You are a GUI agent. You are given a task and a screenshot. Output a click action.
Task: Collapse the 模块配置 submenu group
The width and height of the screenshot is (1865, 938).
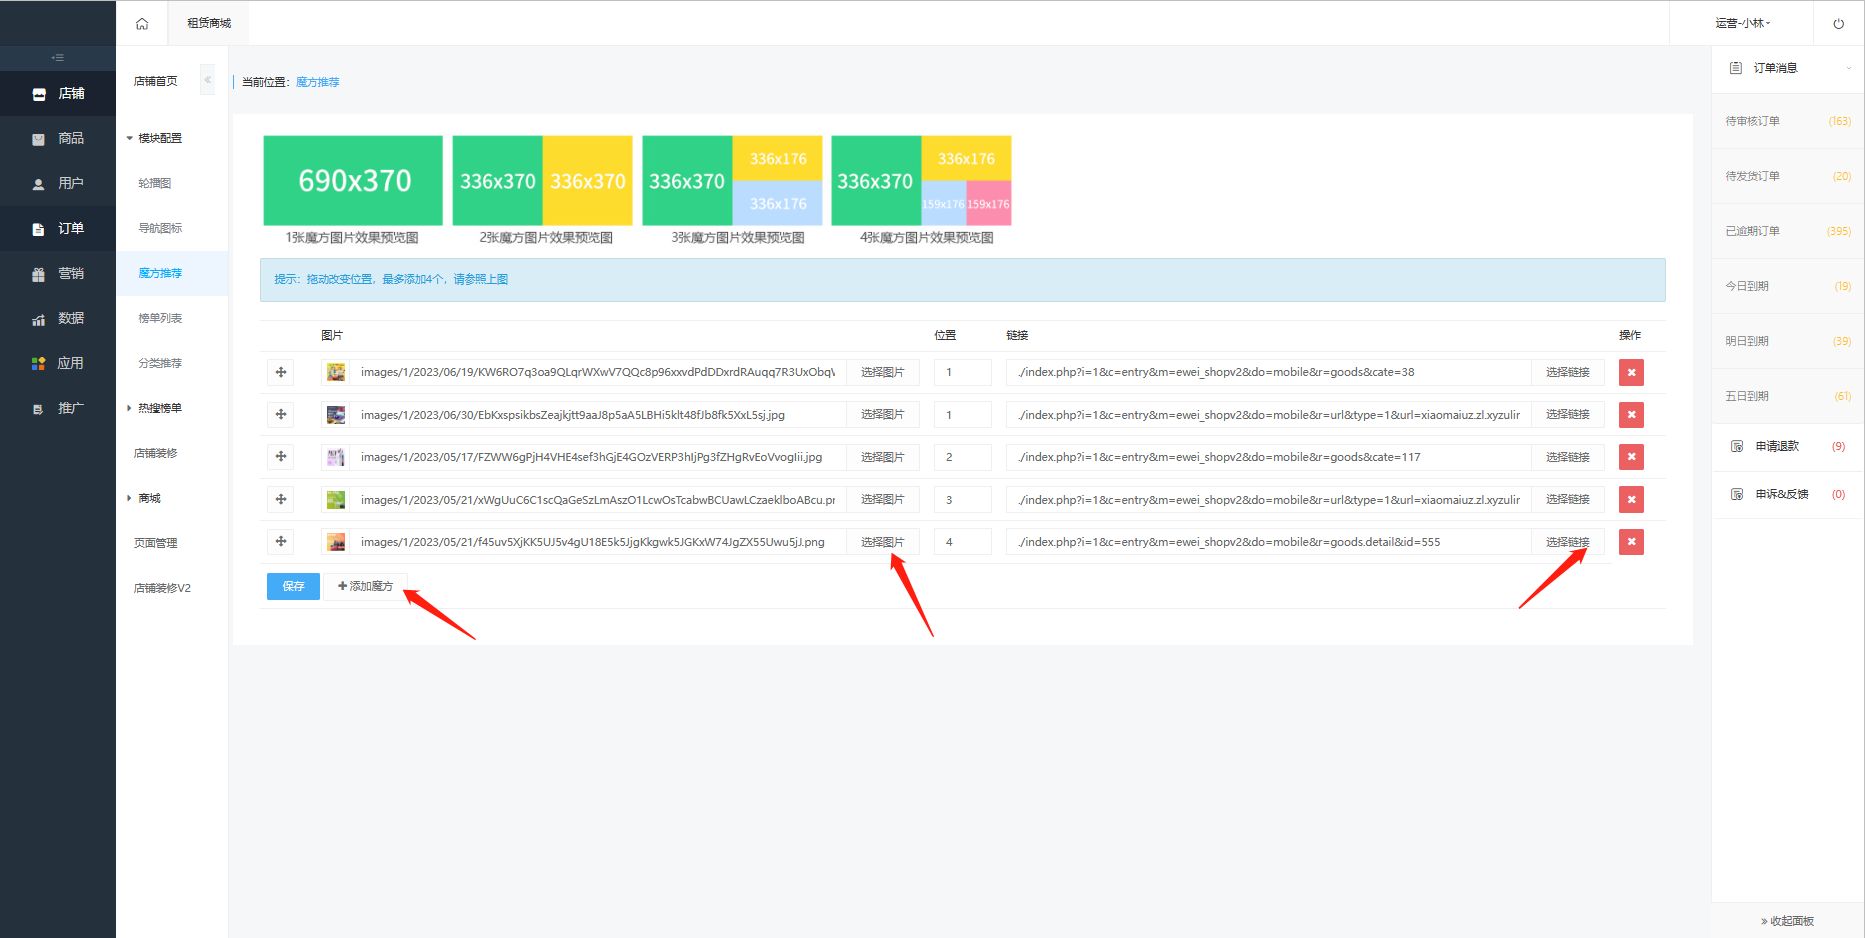[x=160, y=138]
